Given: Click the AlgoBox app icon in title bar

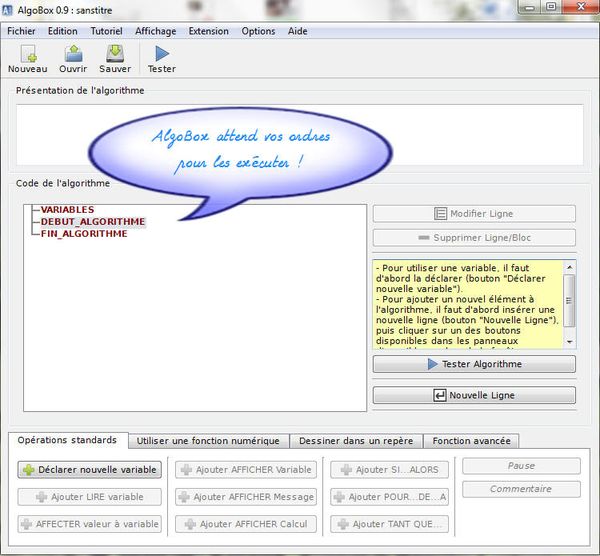Looking at the screenshot, I should tap(8, 10).
